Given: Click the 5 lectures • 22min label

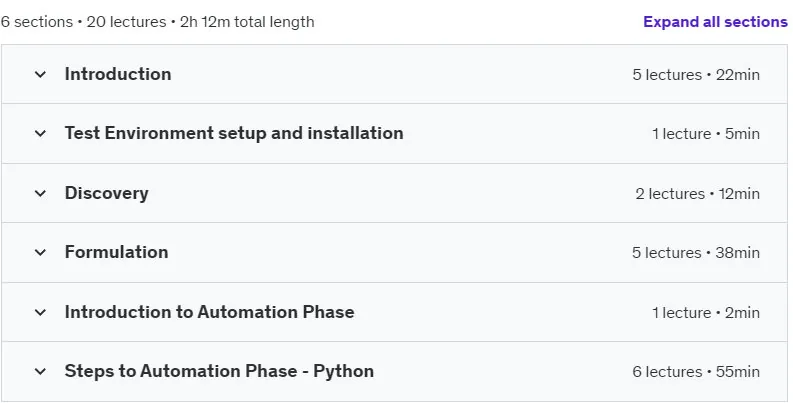Looking at the screenshot, I should pos(696,74).
